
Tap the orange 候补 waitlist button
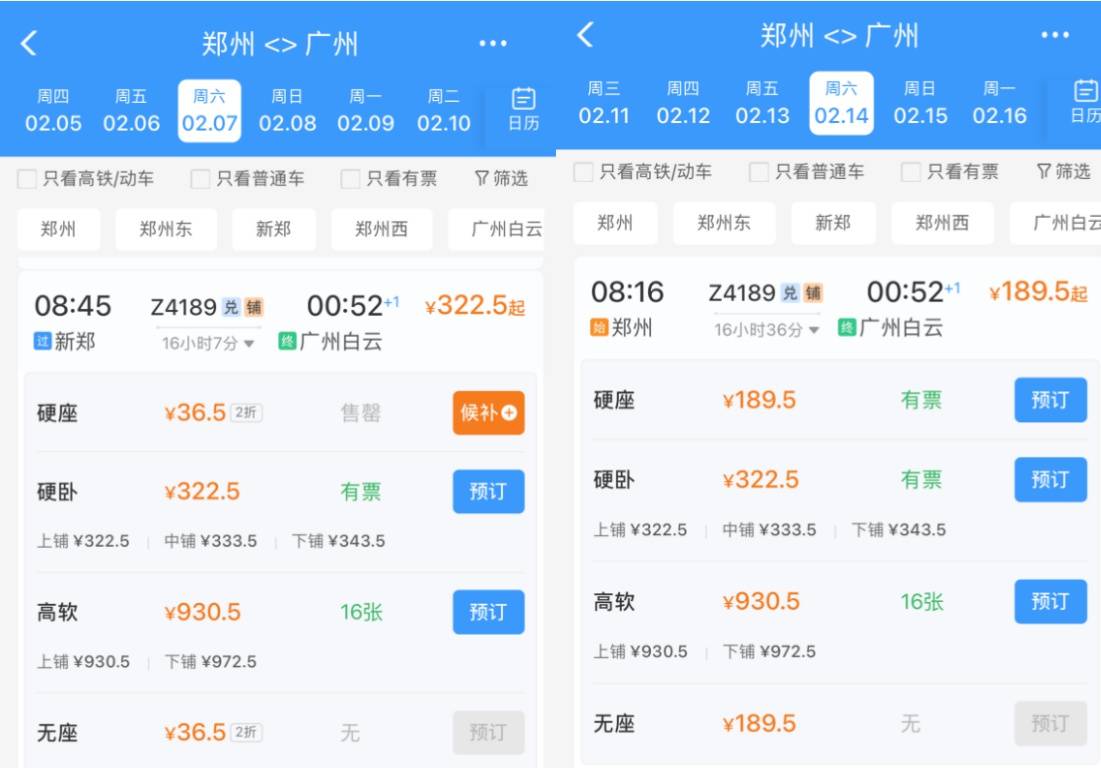pos(488,413)
